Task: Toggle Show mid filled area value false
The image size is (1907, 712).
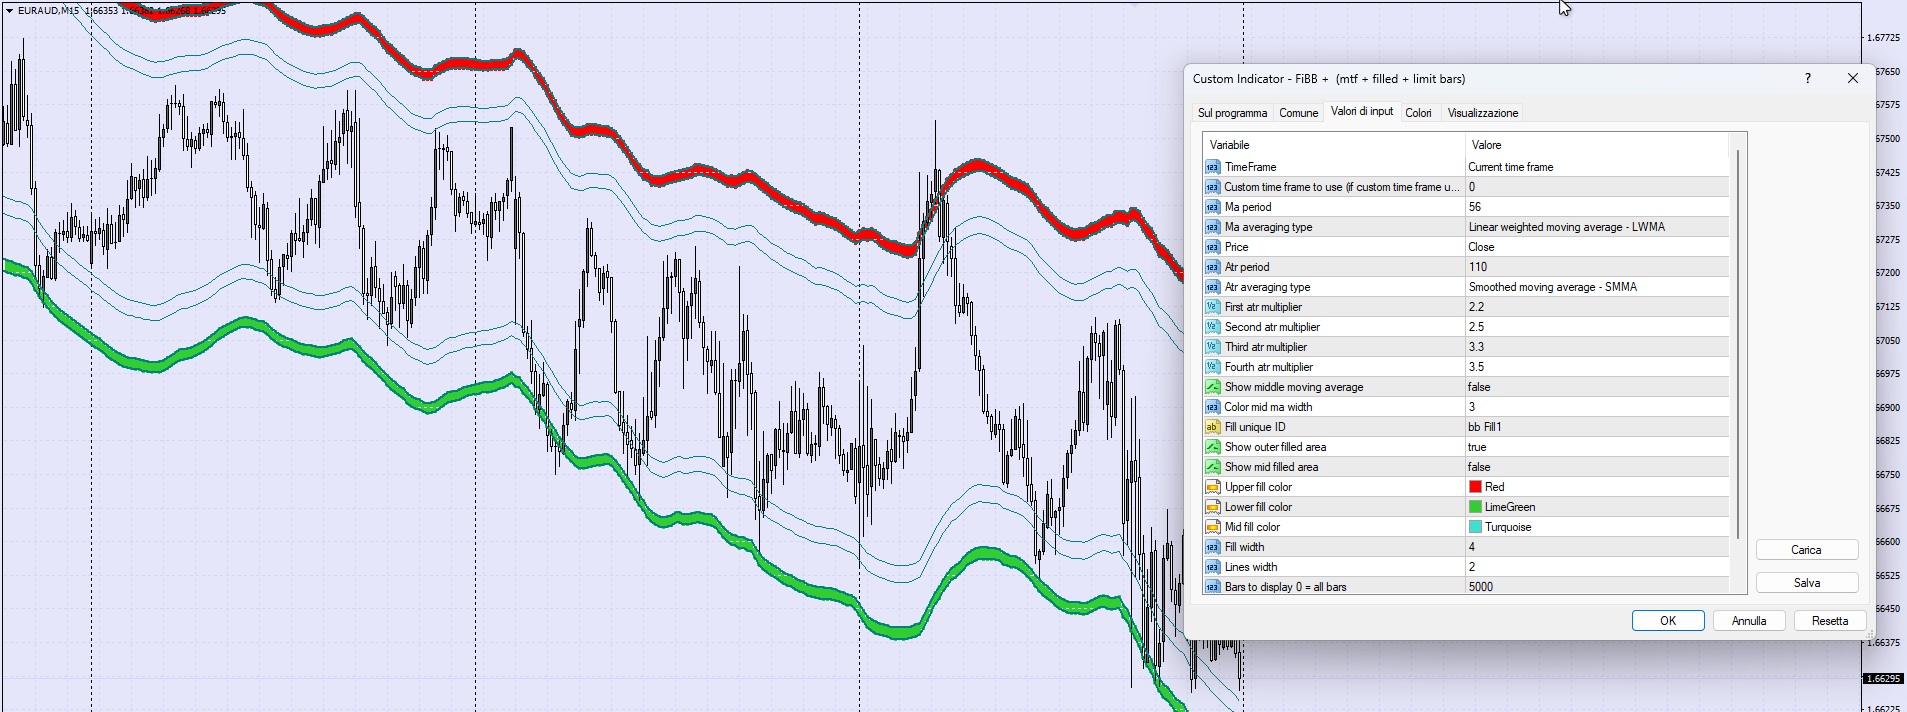Action: point(1597,467)
